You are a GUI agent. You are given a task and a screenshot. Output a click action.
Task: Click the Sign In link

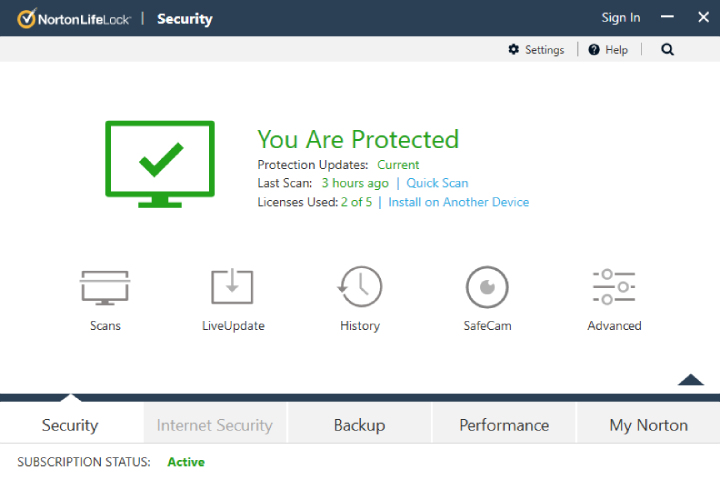[x=621, y=18]
